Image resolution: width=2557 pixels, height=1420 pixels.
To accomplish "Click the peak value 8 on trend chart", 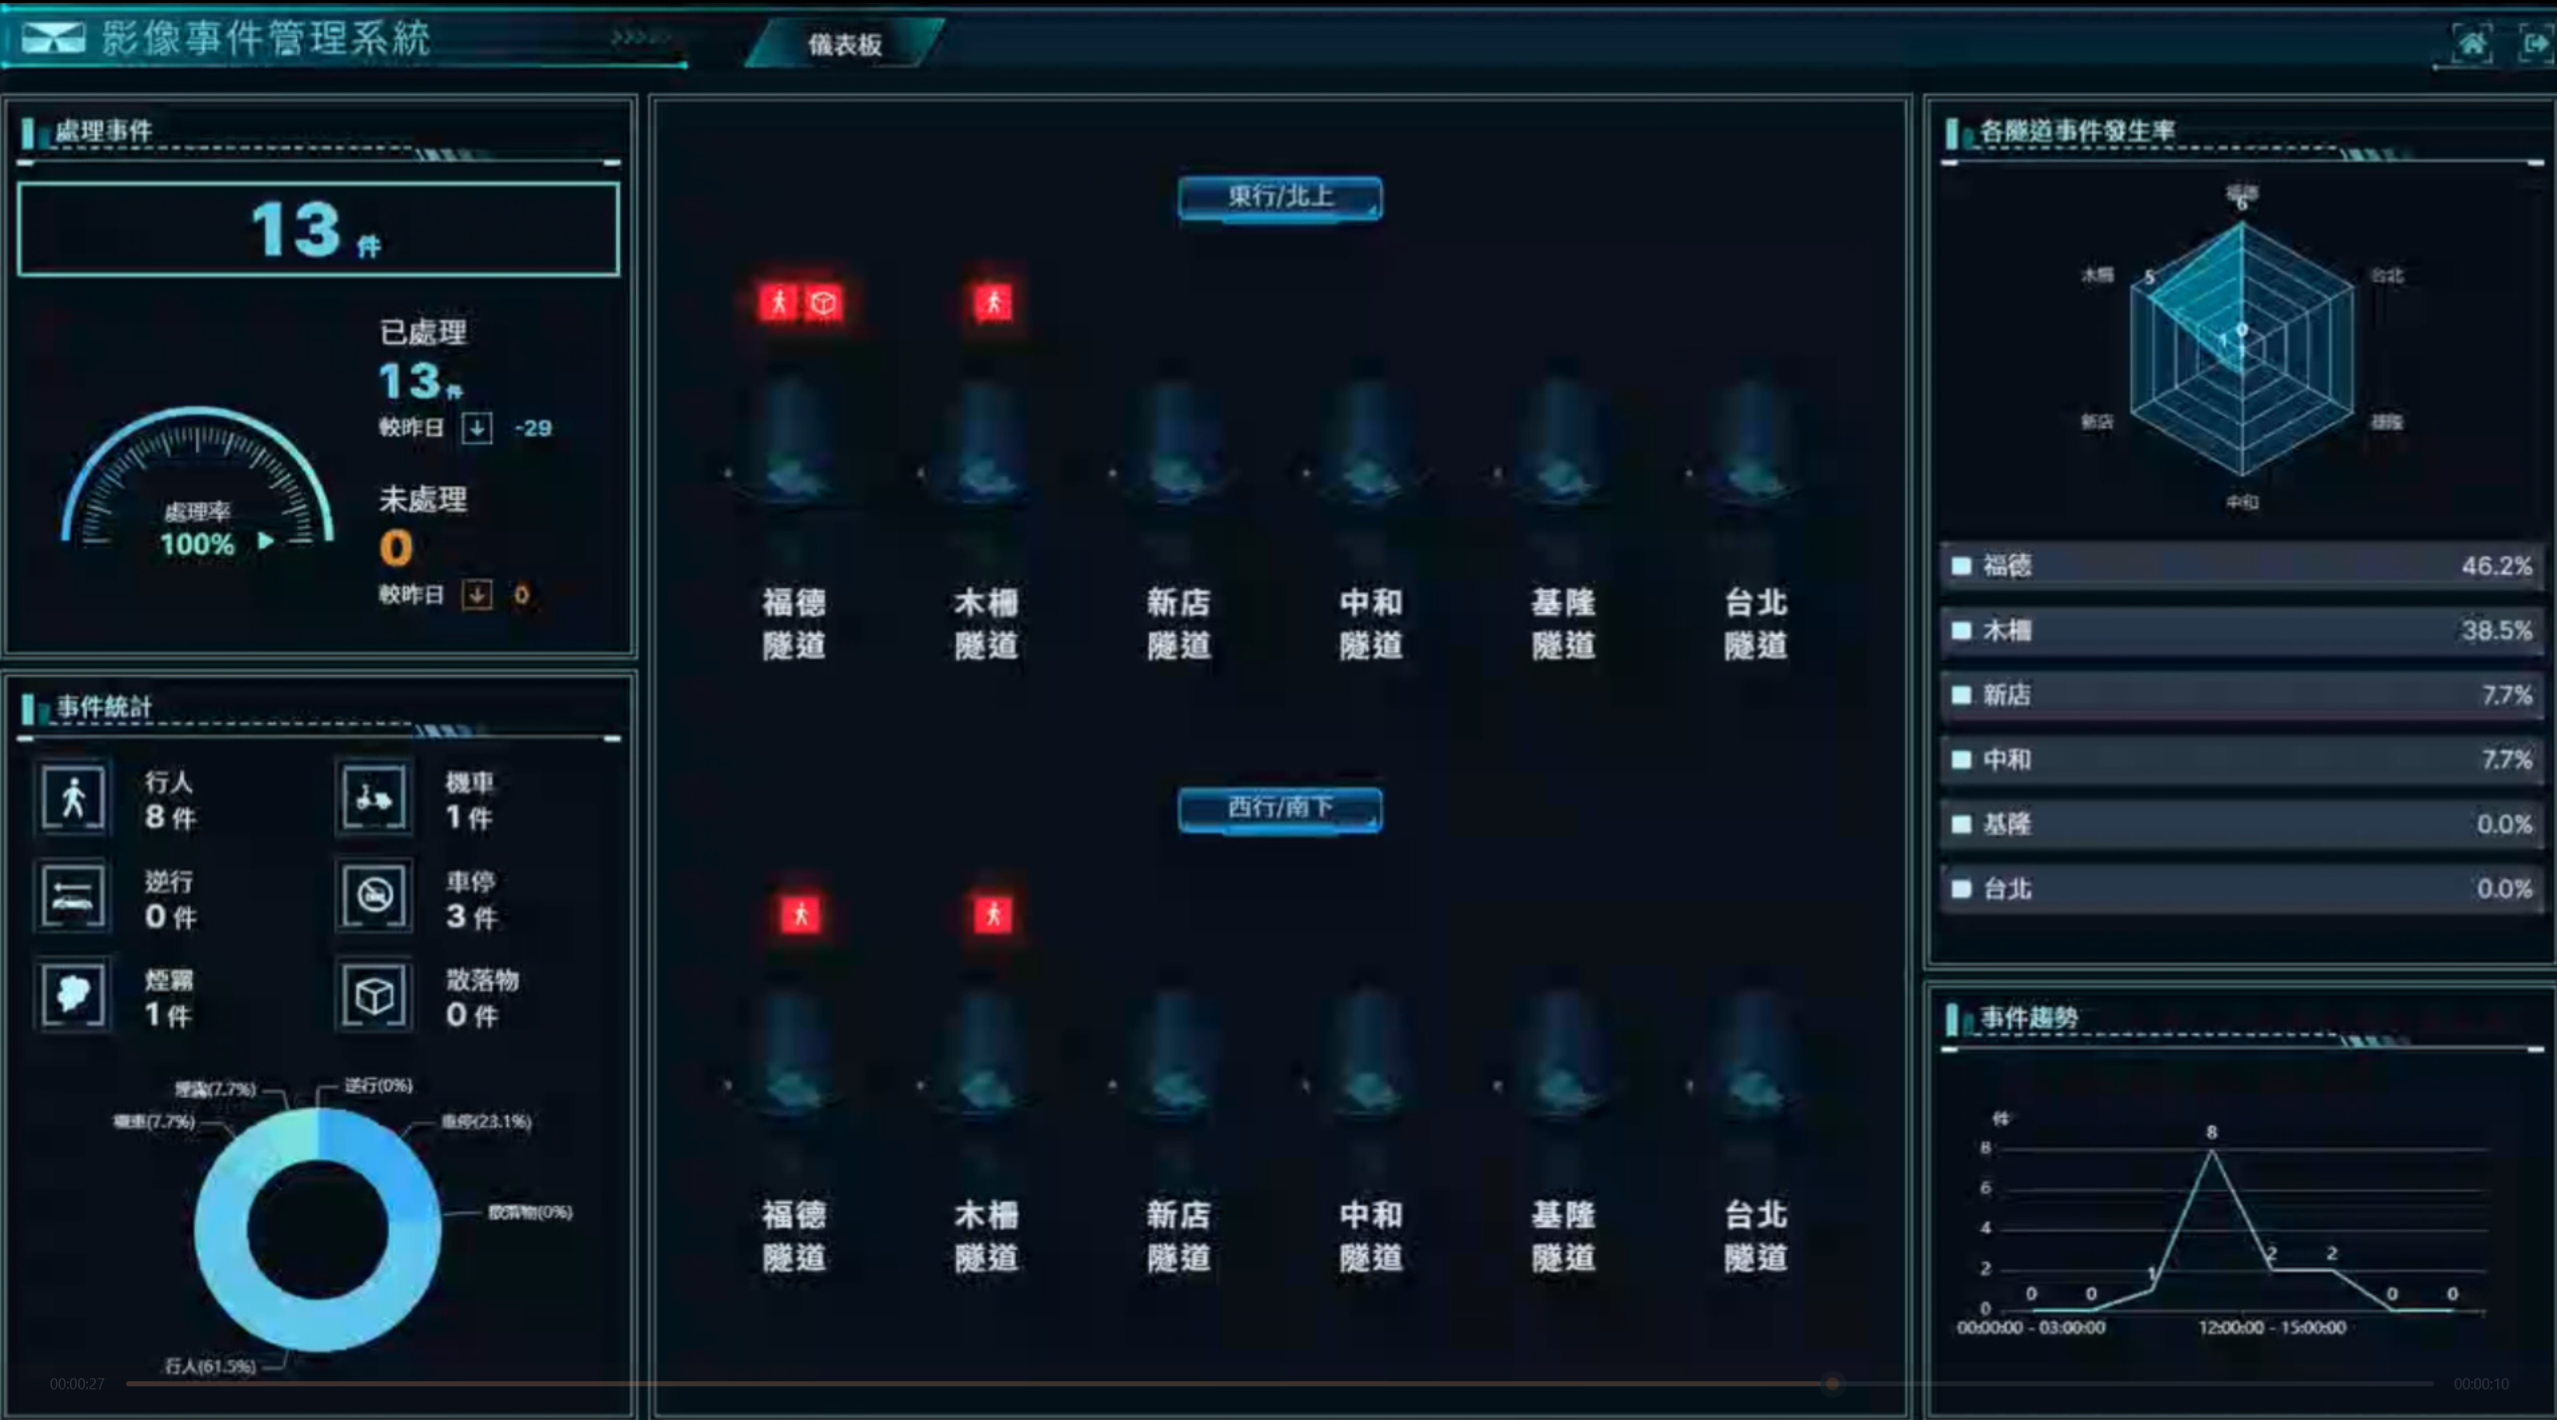I will pyautogui.click(x=2211, y=1132).
